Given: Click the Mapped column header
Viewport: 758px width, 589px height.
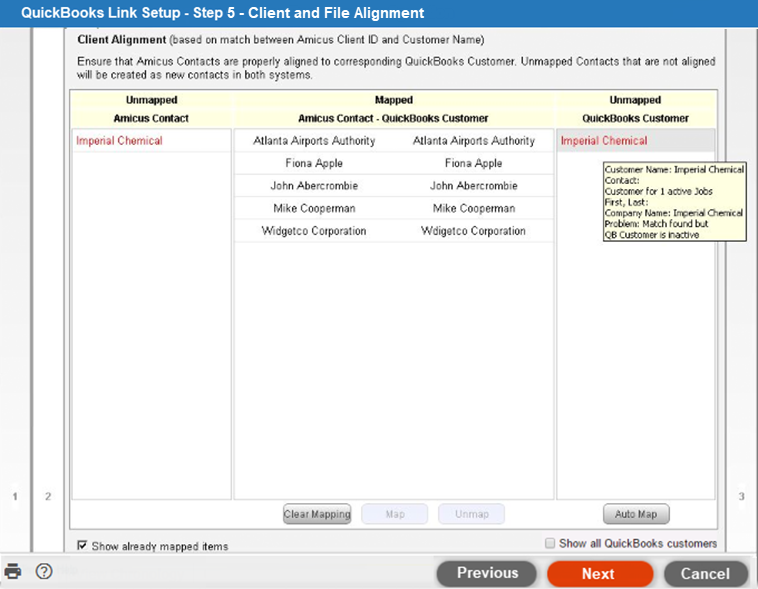Looking at the screenshot, I should pyautogui.click(x=394, y=100).
